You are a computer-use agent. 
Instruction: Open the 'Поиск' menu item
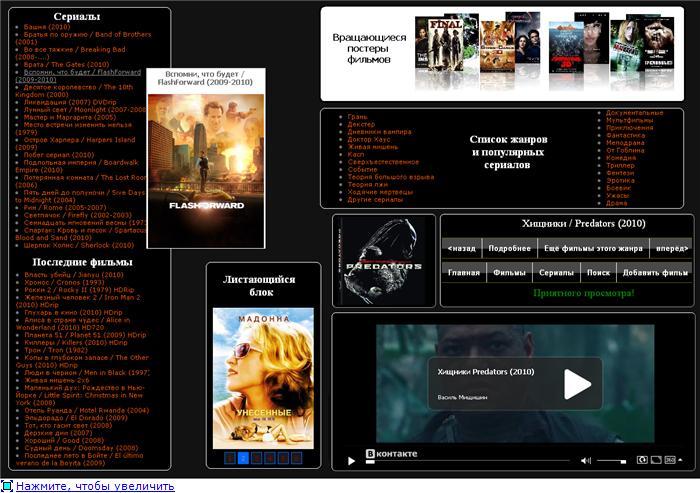[598, 272]
